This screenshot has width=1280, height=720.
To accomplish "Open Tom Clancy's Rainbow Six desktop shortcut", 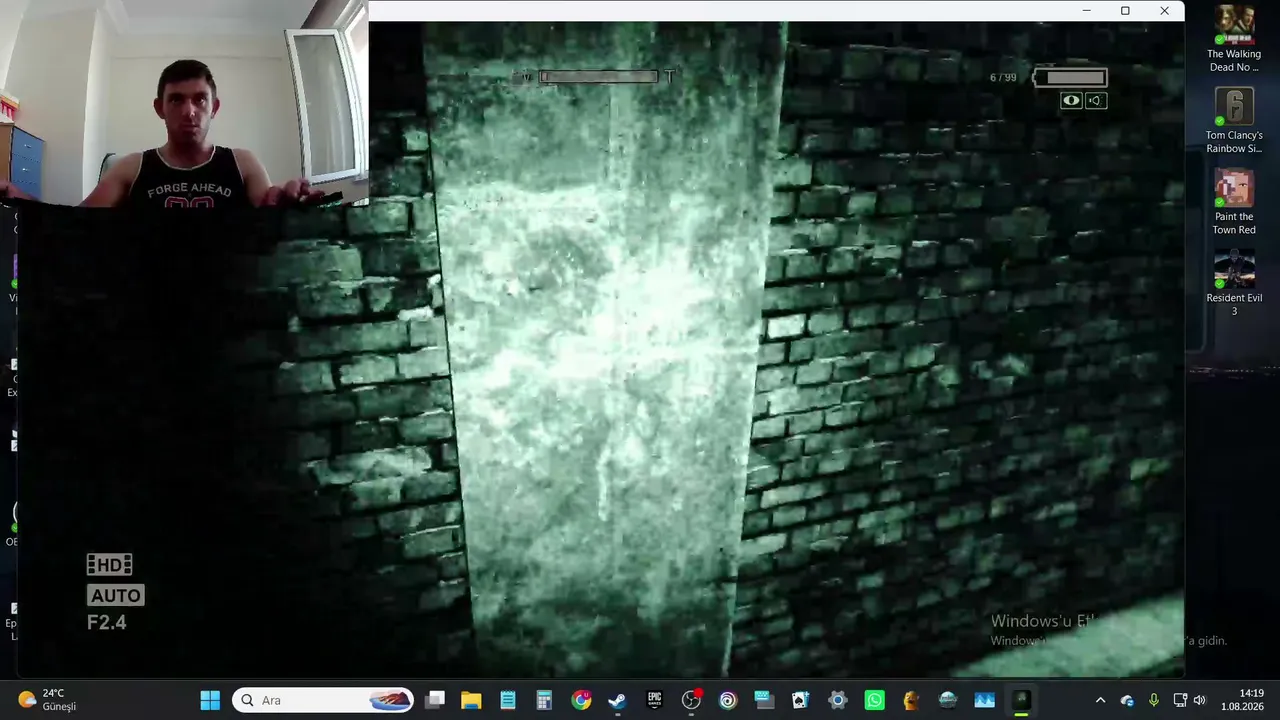I will pos(1234,121).
